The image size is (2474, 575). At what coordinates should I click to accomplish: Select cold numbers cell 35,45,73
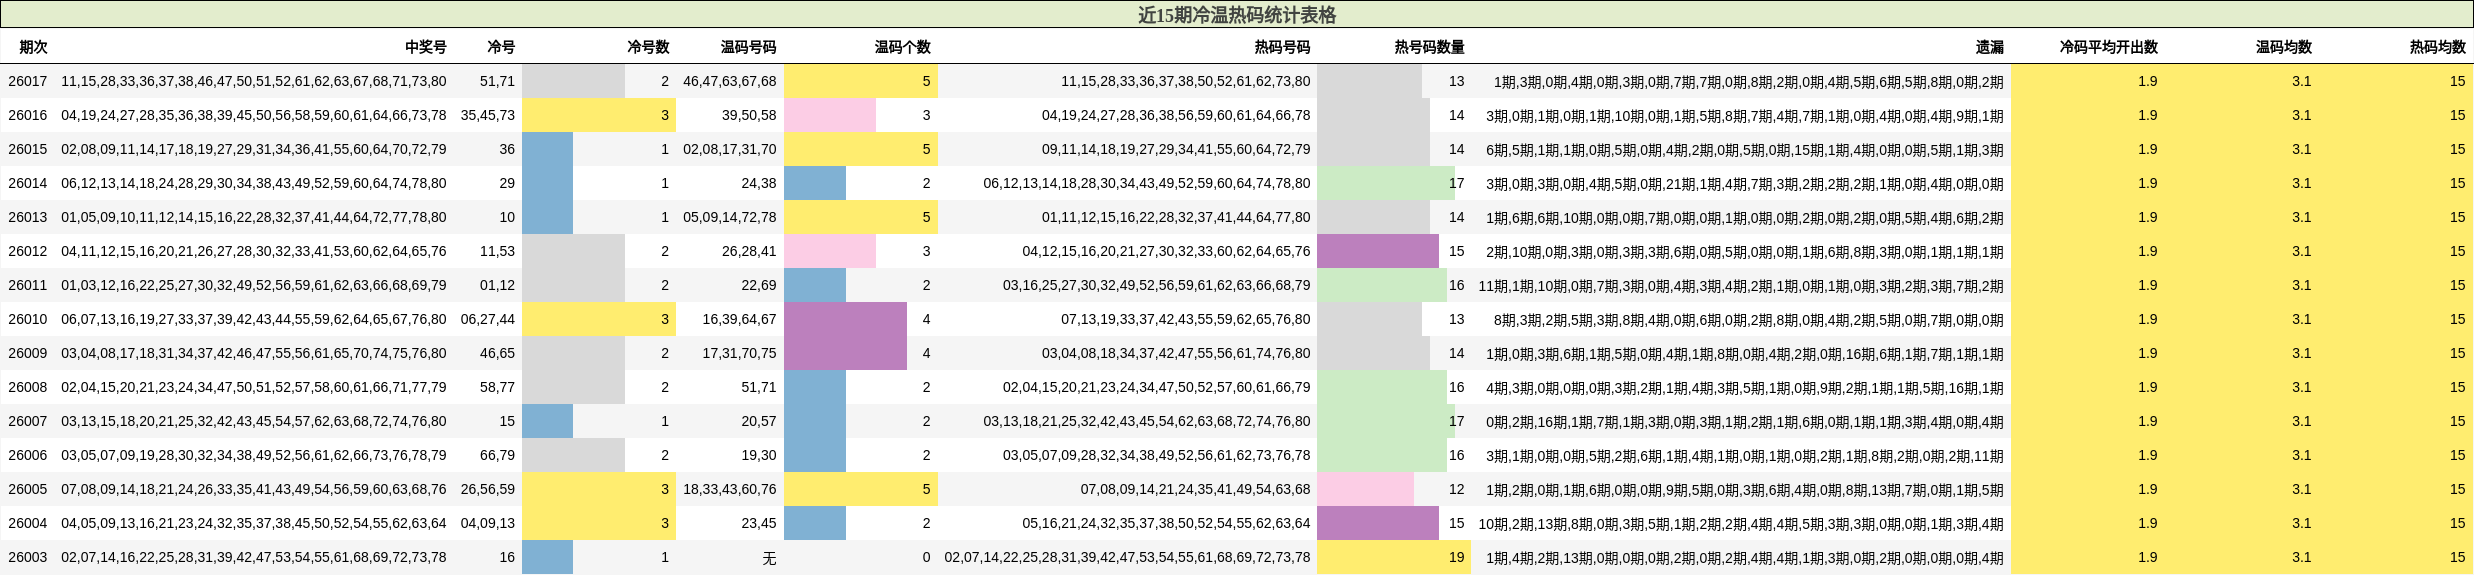point(488,115)
